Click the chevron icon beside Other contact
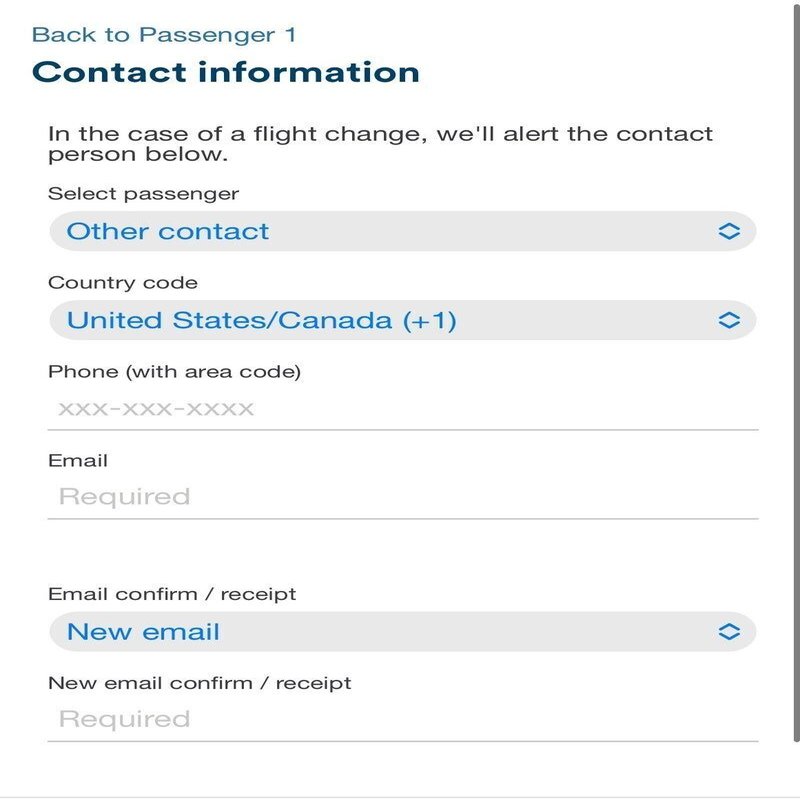 [x=729, y=231]
